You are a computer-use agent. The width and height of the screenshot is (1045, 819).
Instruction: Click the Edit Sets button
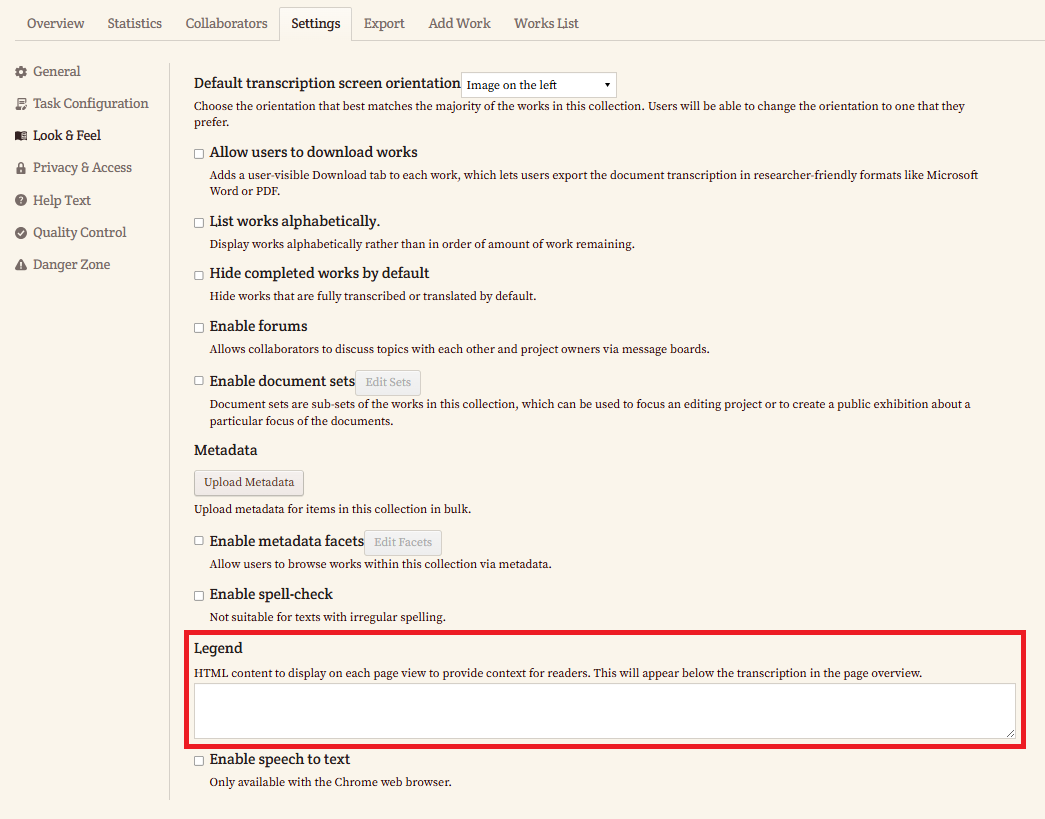(x=388, y=382)
